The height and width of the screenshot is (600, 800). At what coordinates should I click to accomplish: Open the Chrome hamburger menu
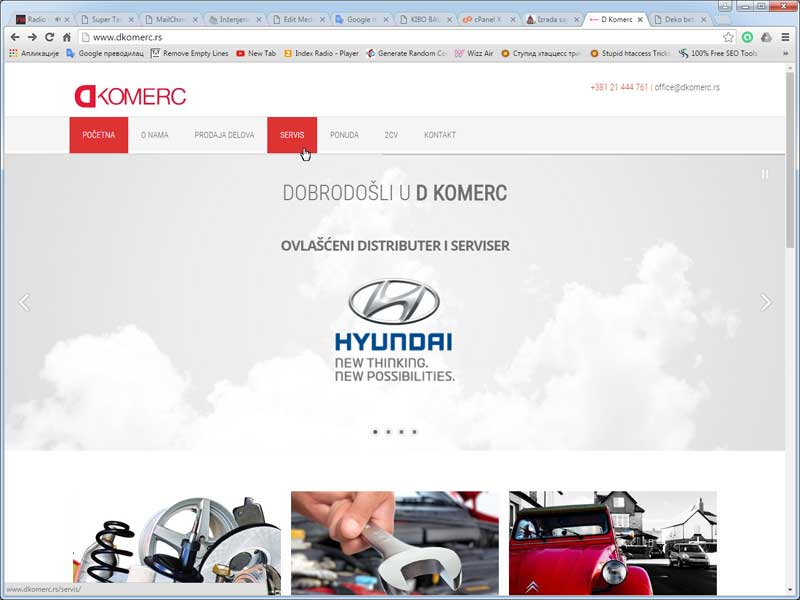(785, 37)
